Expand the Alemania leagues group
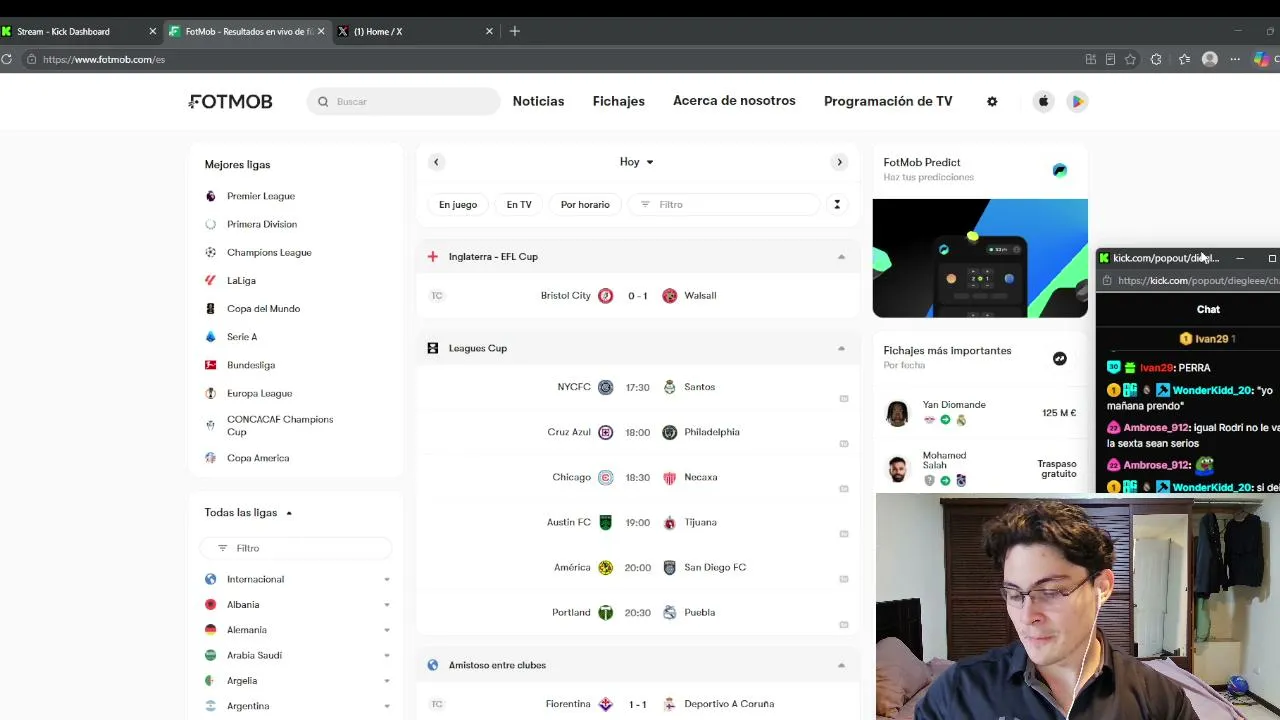Viewport: 1280px width, 720px height. pyautogui.click(x=387, y=630)
